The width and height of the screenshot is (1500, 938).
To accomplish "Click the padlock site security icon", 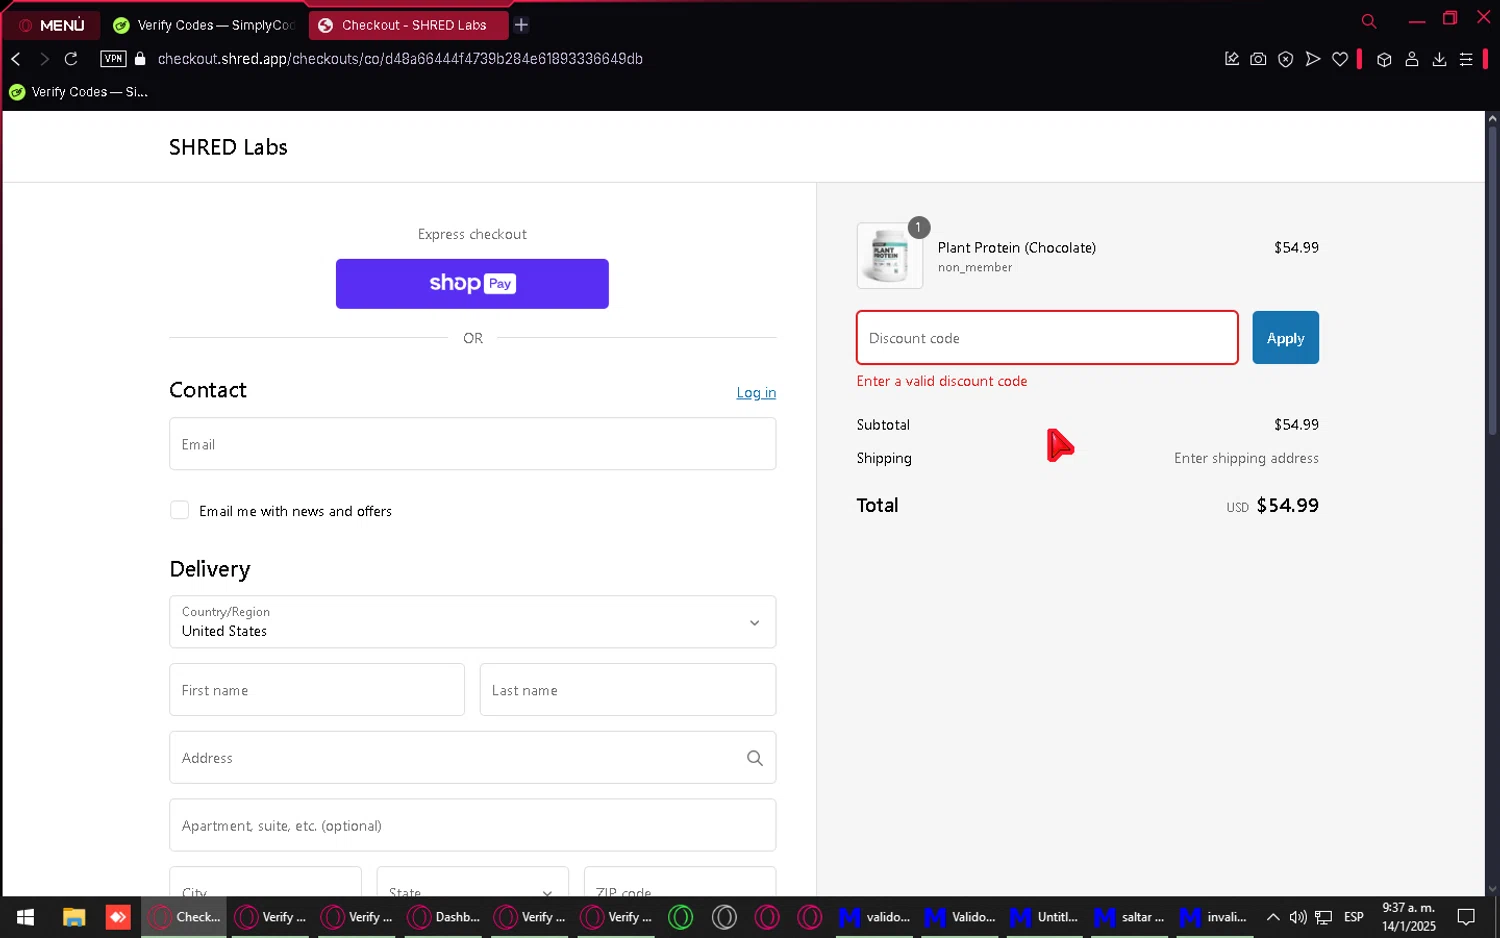I will (140, 59).
